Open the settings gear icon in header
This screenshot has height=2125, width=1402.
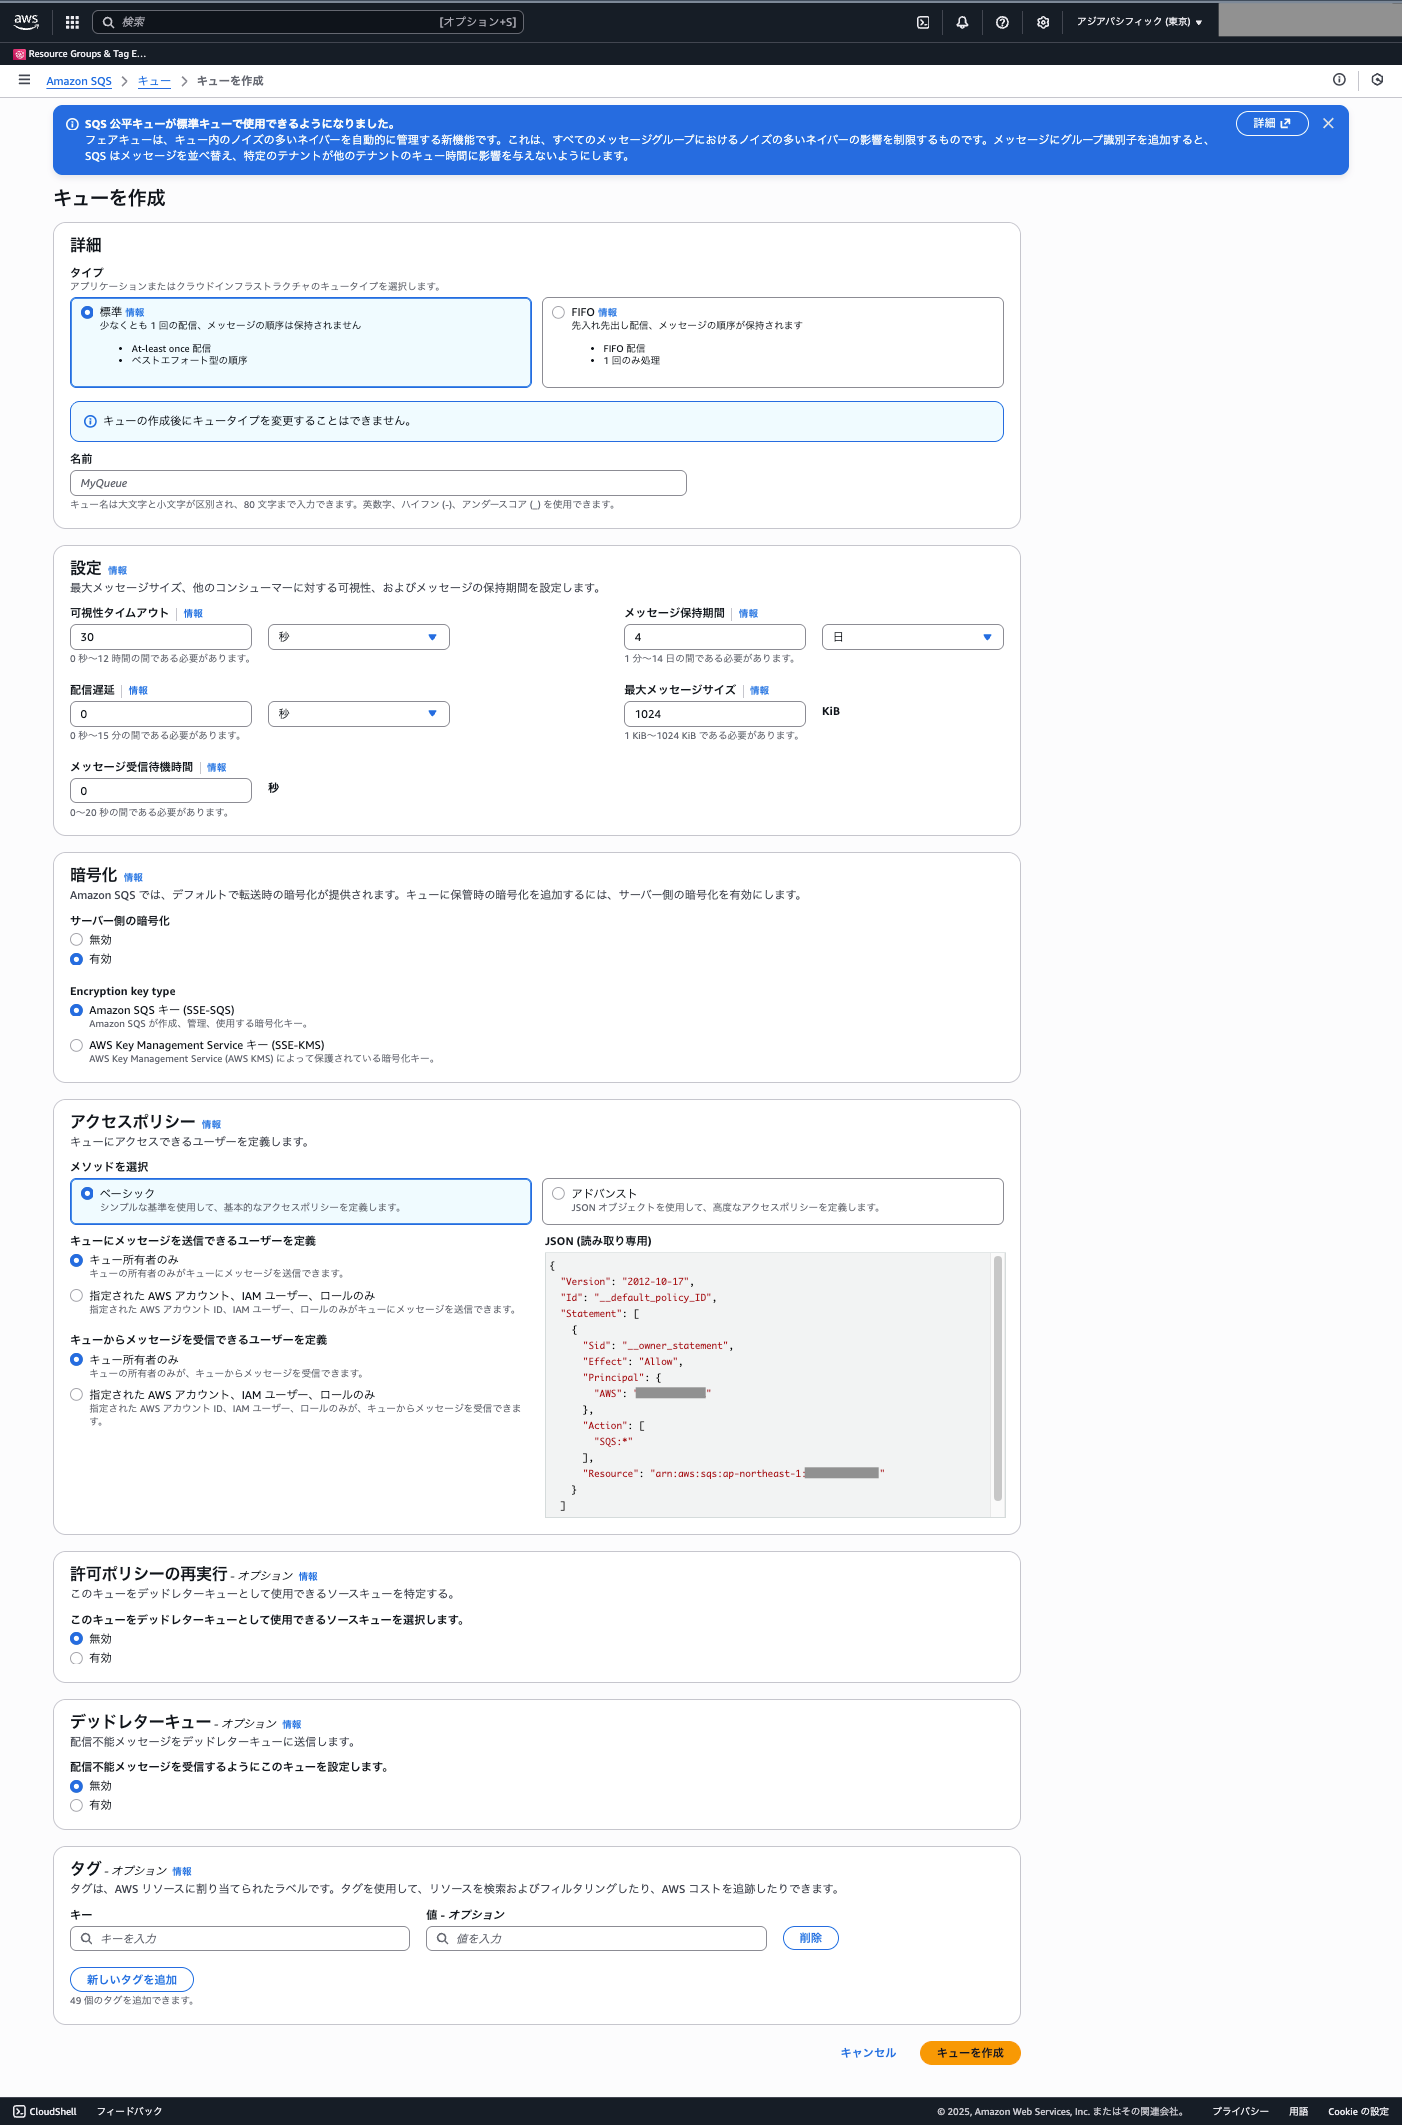pos(1043,22)
